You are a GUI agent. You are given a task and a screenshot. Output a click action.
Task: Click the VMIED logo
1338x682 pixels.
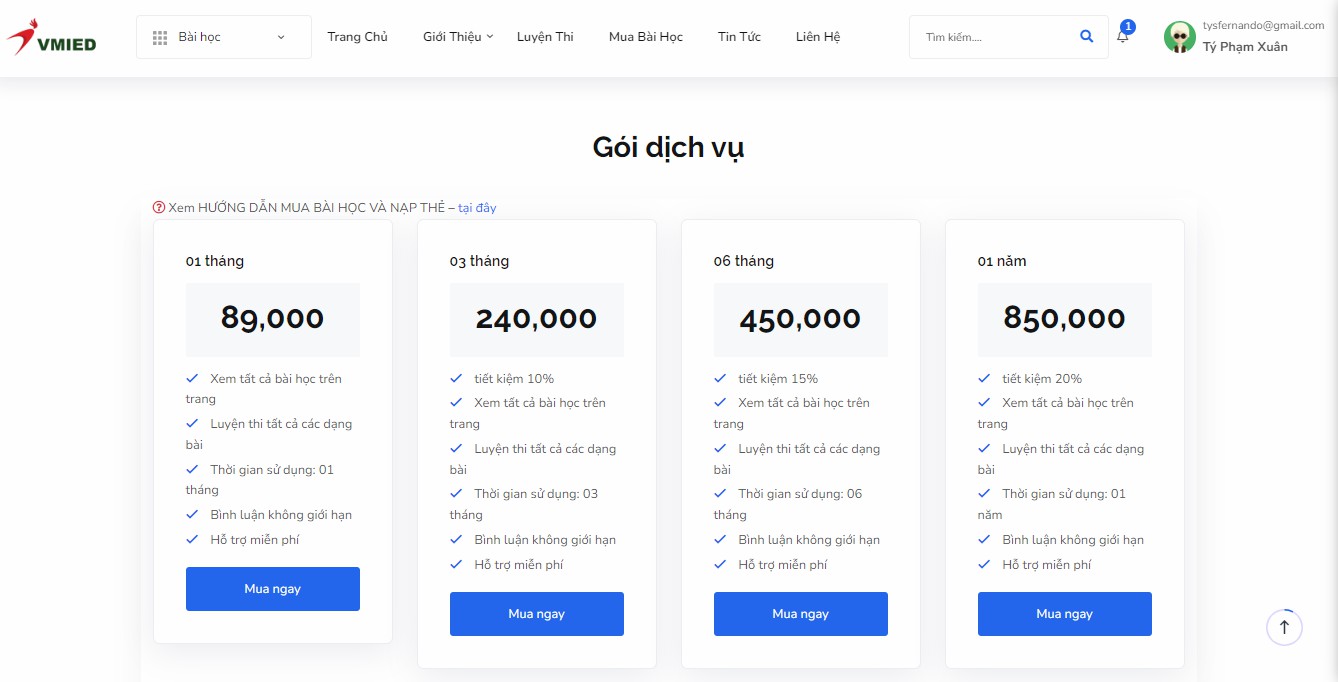click(51, 37)
